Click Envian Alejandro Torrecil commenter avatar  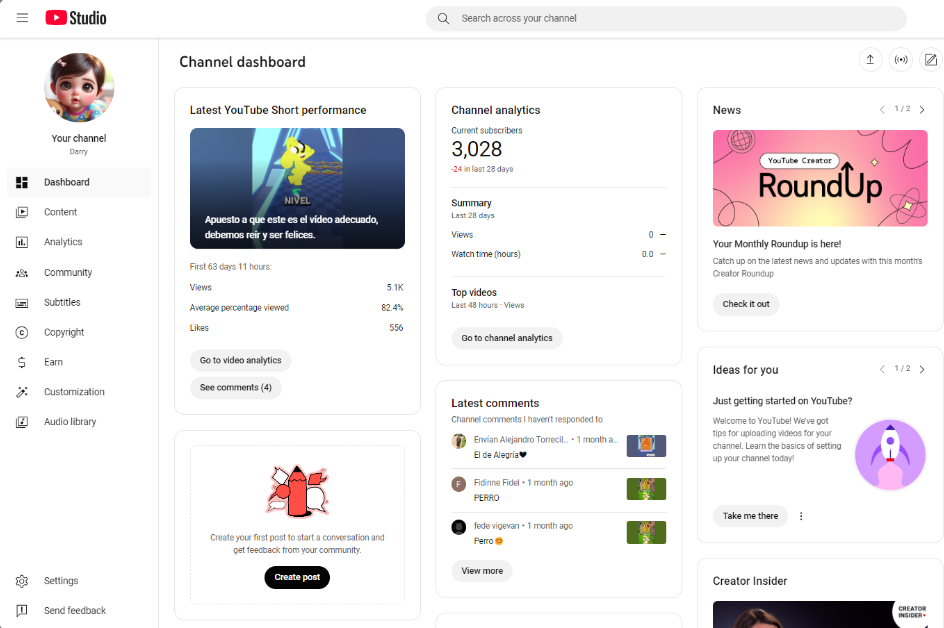coord(459,441)
